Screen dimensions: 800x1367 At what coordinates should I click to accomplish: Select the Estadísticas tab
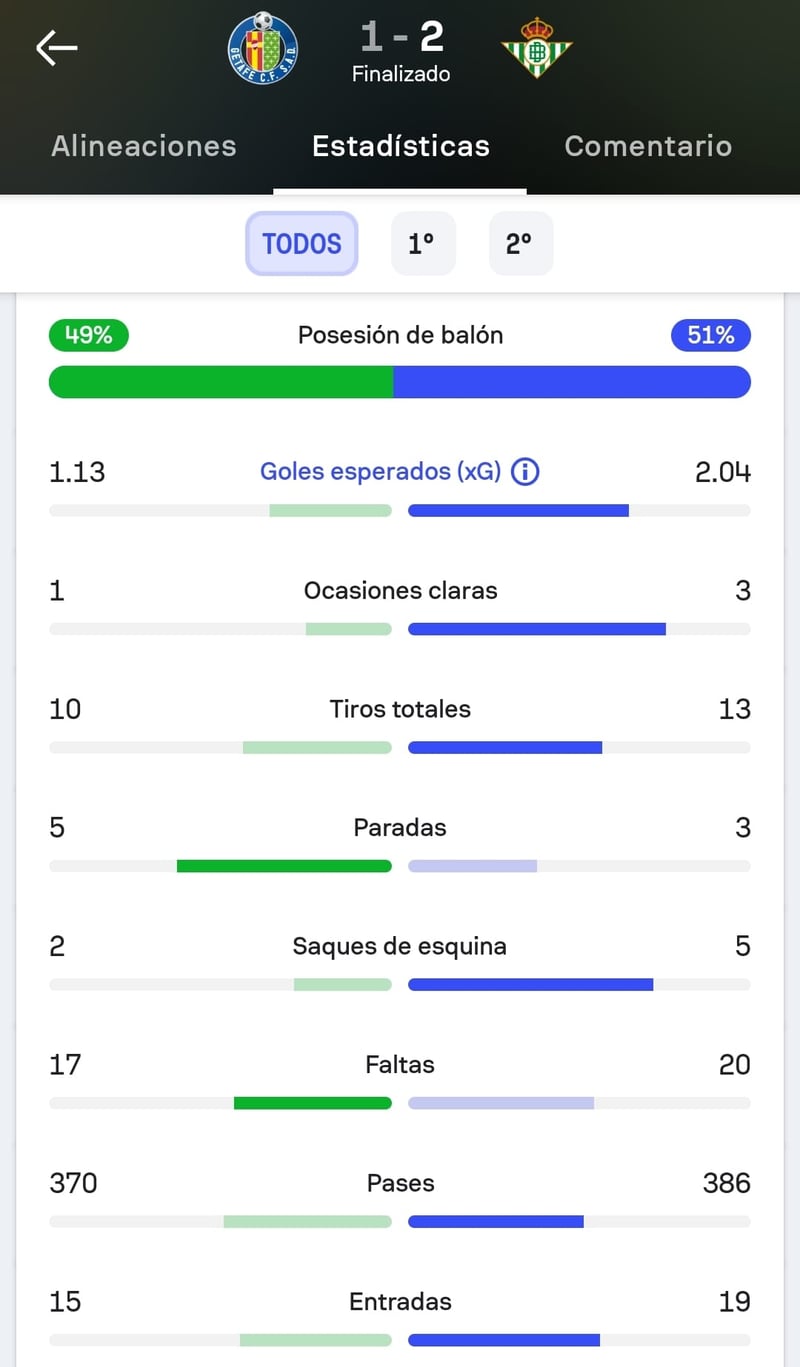point(400,146)
